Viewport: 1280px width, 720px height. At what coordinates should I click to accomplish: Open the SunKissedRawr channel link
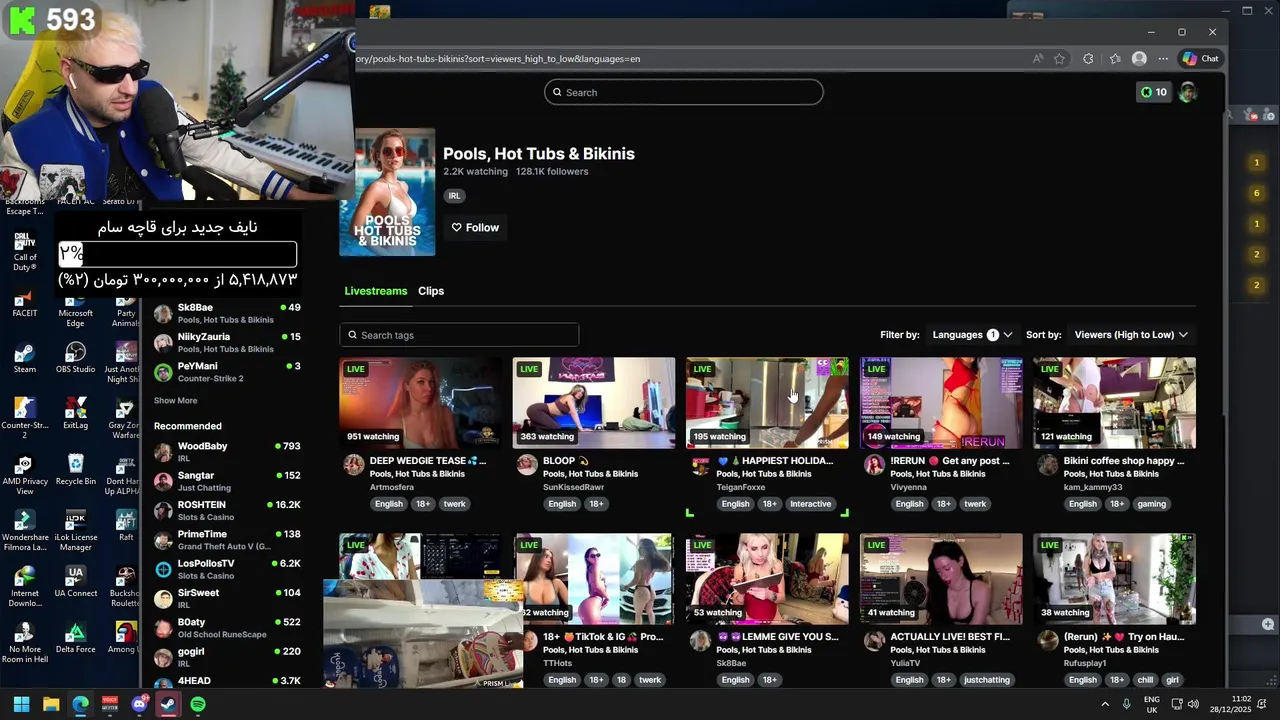click(x=573, y=487)
